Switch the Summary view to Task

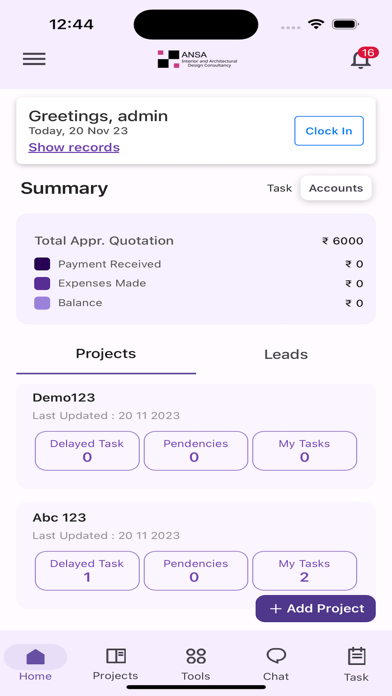280,188
